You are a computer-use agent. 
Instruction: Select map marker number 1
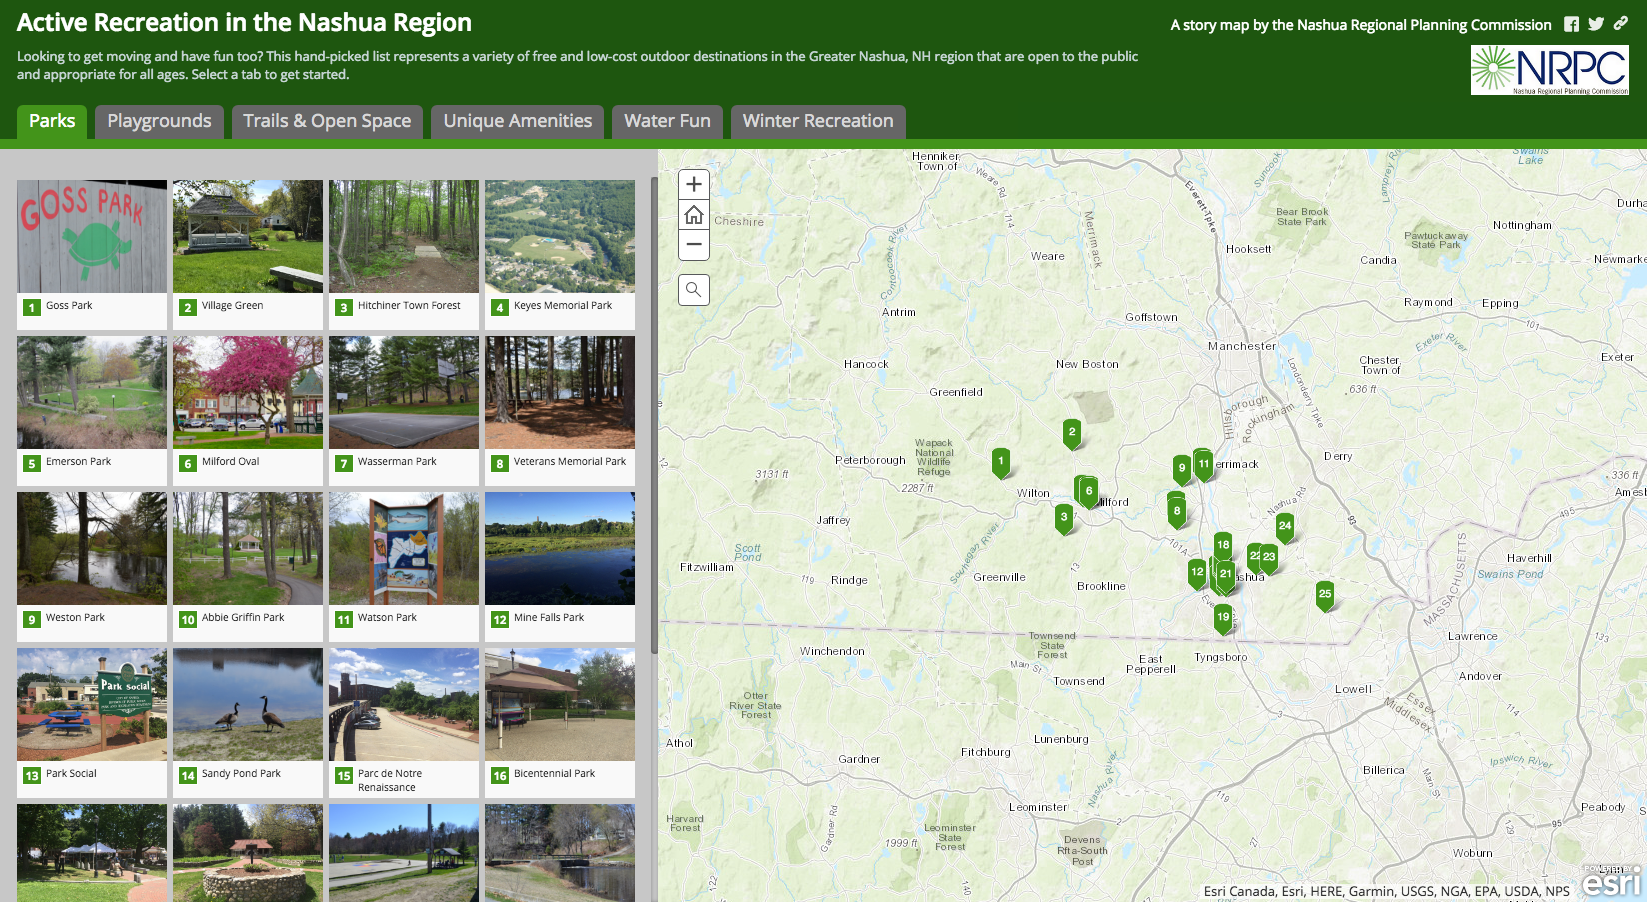click(1001, 462)
